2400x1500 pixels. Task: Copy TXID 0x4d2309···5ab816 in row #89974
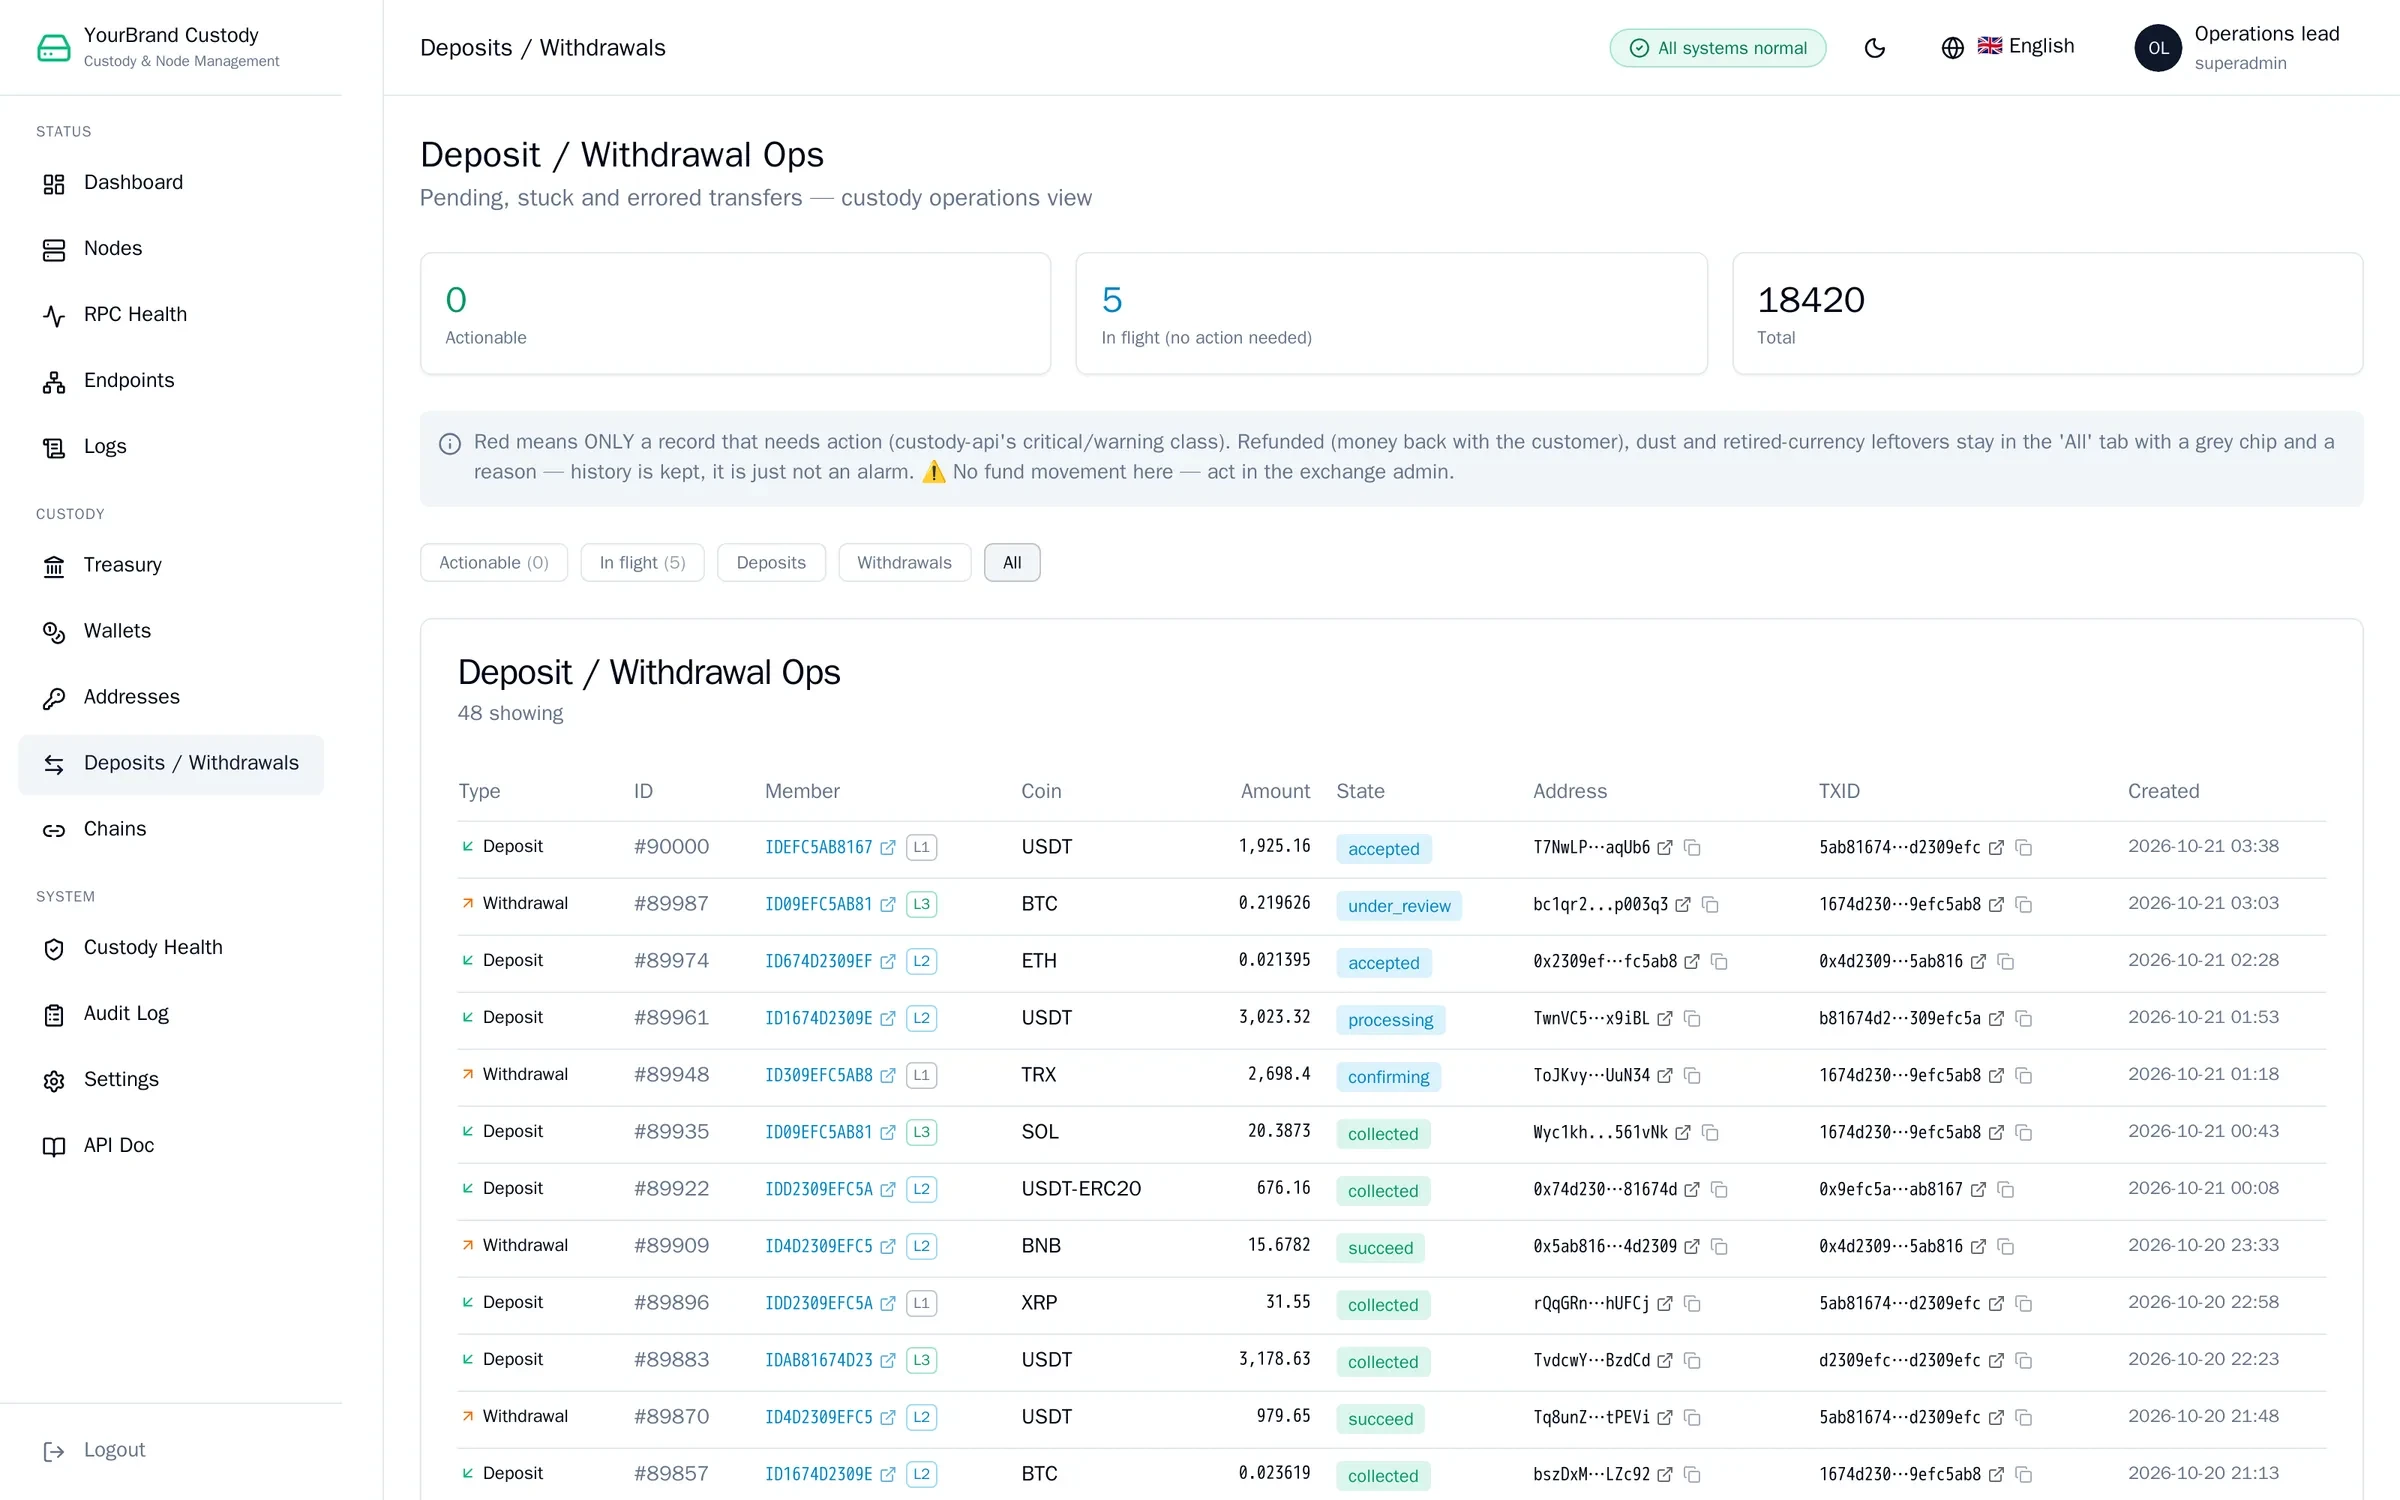[2005, 961]
